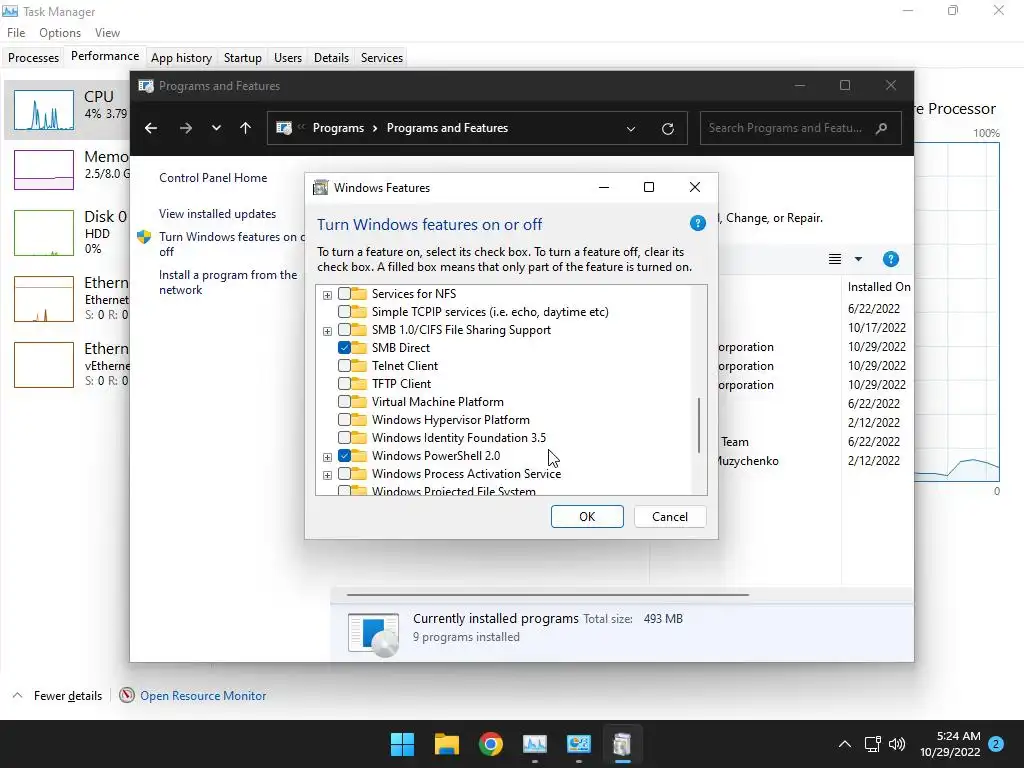The width and height of the screenshot is (1024, 768).
Task: Click the up arrow in Programs and Features
Action: point(246,128)
